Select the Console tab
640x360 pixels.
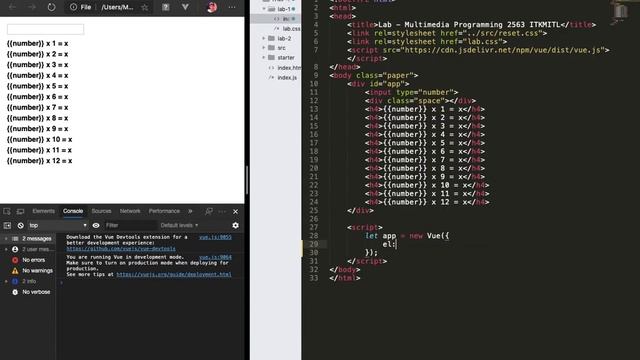click(x=73, y=211)
